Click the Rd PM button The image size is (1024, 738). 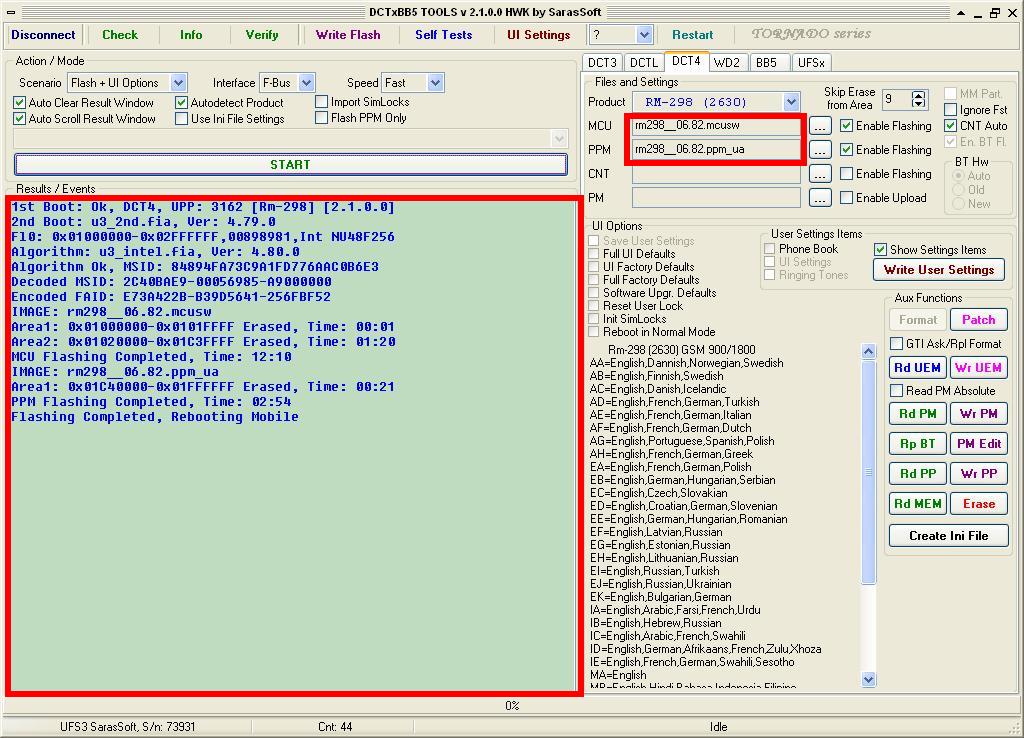click(x=917, y=413)
